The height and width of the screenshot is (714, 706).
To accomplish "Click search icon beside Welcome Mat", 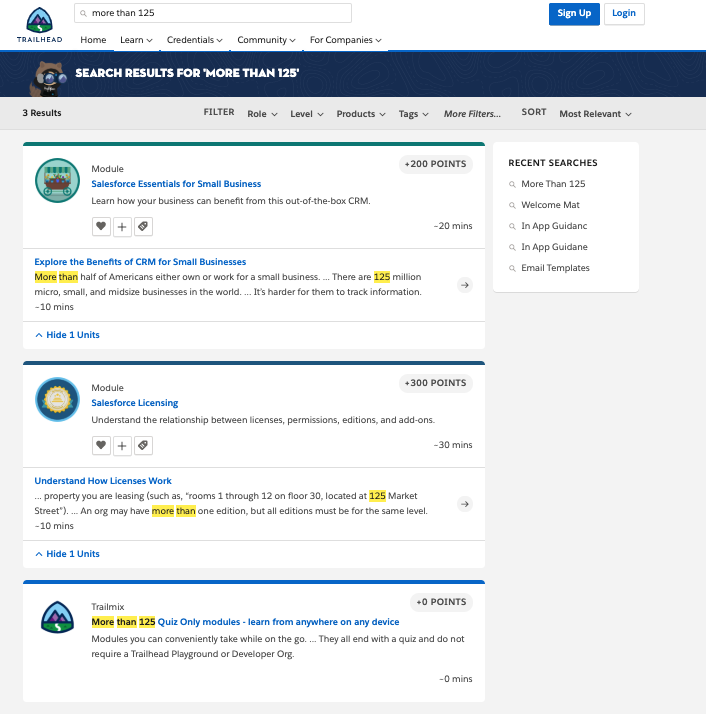I will tap(512, 205).
